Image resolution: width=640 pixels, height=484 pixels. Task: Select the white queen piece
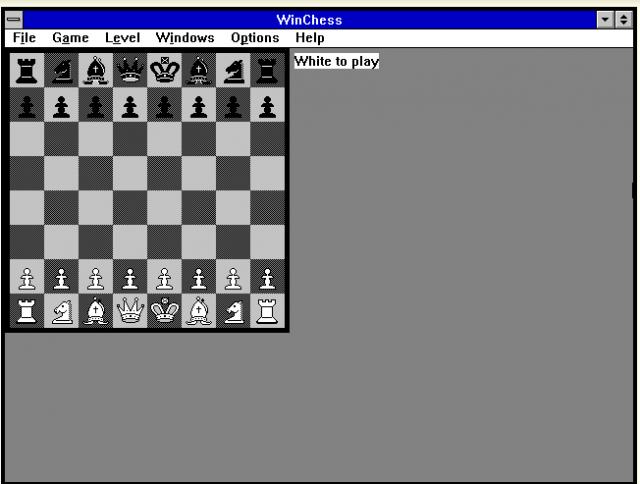tap(130, 311)
